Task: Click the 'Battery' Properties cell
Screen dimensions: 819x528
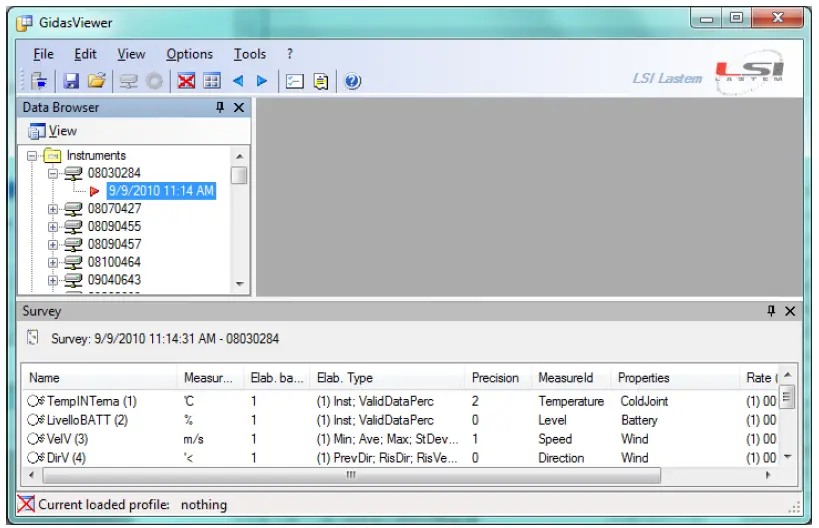Action: 639,420
